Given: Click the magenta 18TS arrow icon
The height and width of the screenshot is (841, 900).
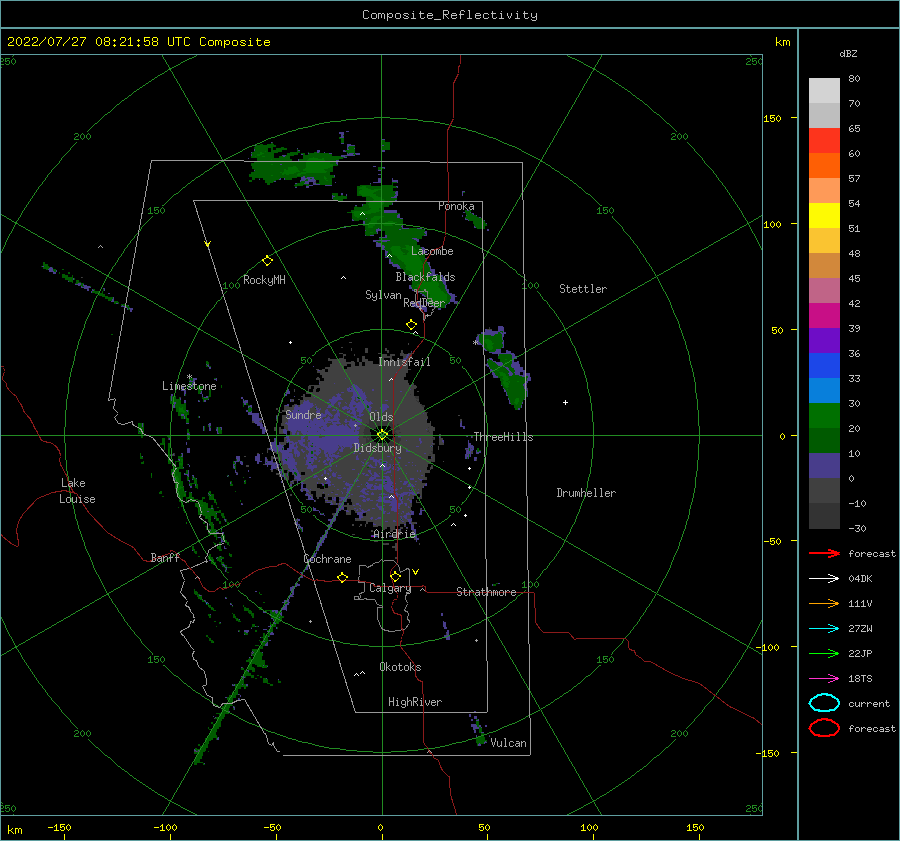Looking at the screenshot, I should (x=824, y=679).
